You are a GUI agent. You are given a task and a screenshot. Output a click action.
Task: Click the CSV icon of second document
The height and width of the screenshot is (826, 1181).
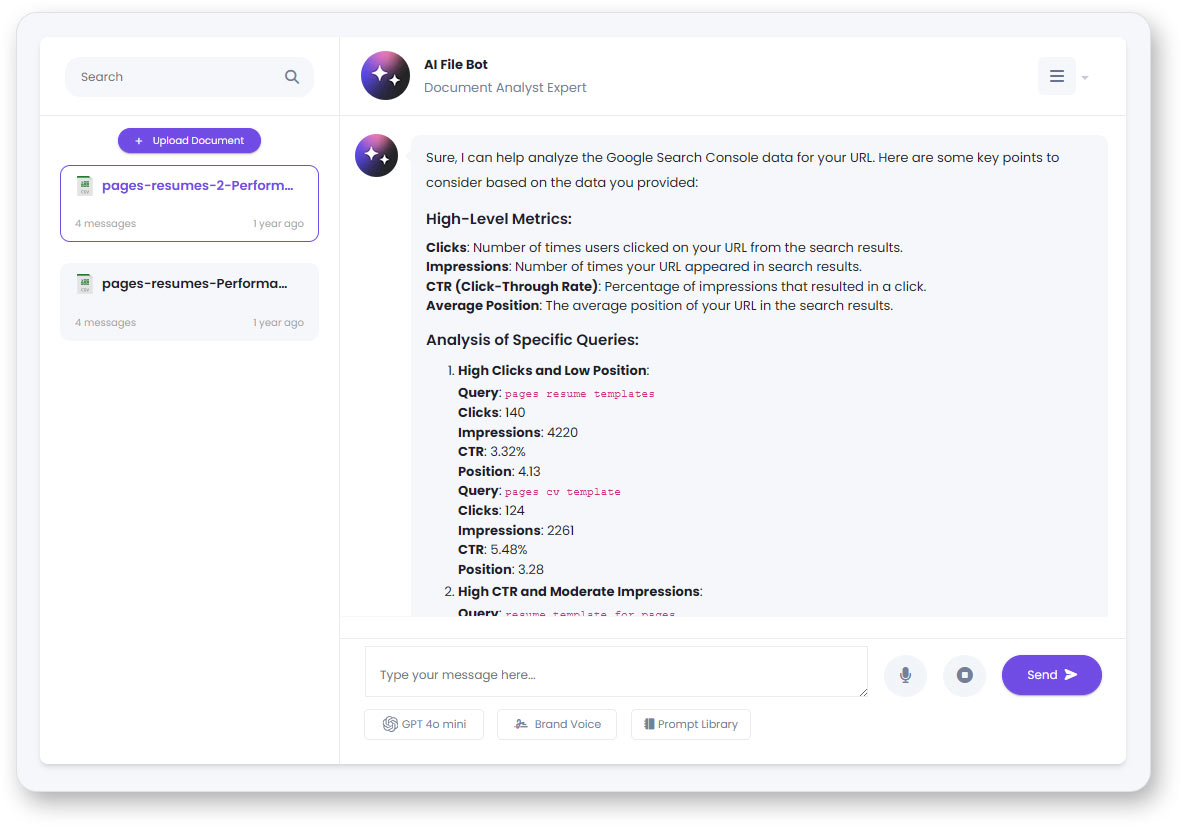click(x=85, y=284)
